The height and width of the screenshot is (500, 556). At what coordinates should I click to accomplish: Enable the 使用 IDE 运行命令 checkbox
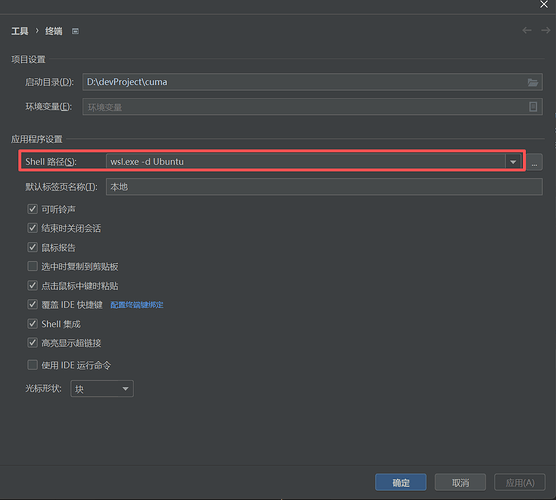[x=32, y=365]
